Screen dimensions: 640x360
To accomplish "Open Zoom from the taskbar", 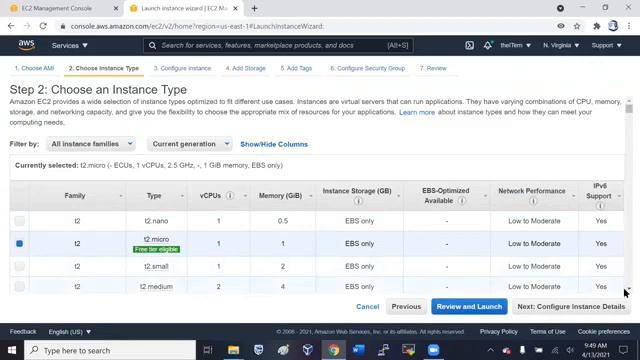I will tap(433, 350).
